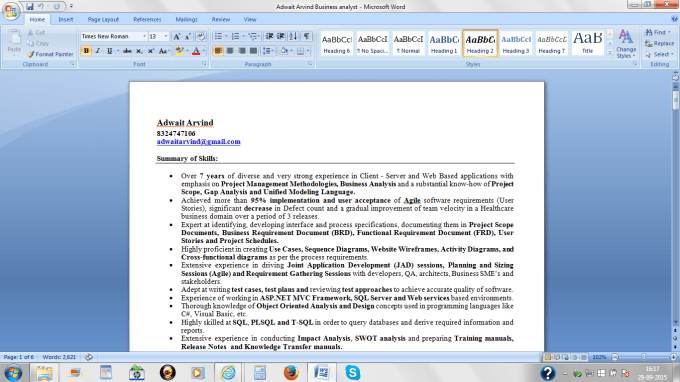Switch to View tab

point(250,20)
